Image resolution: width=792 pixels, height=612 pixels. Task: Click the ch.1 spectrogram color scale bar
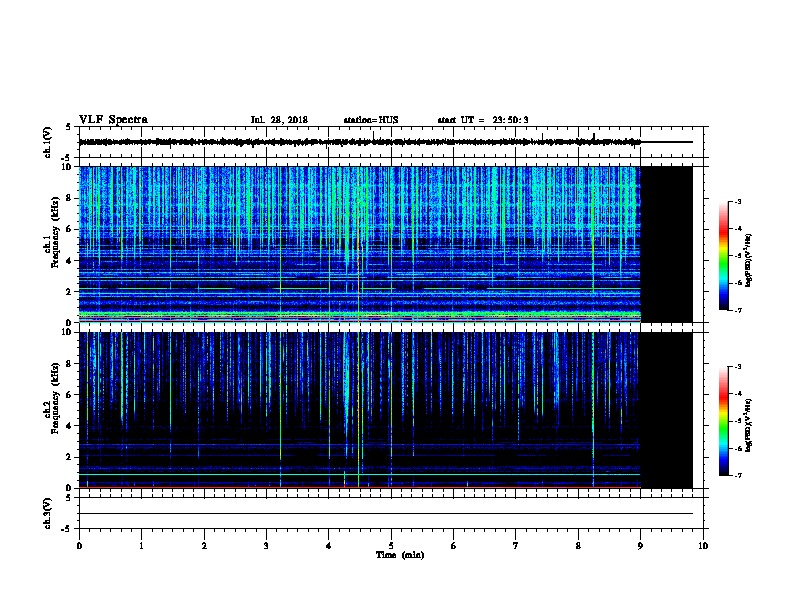click(x=723, y=256)
